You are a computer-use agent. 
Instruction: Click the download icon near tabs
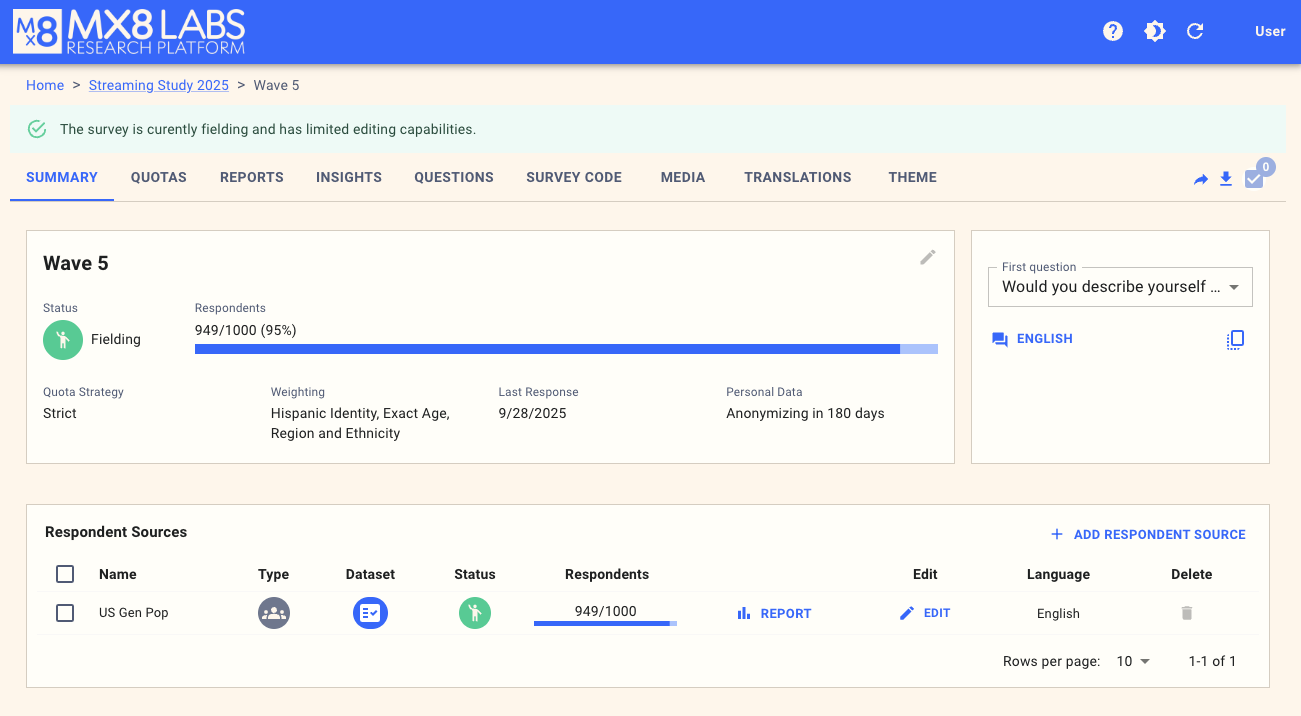1226,179
